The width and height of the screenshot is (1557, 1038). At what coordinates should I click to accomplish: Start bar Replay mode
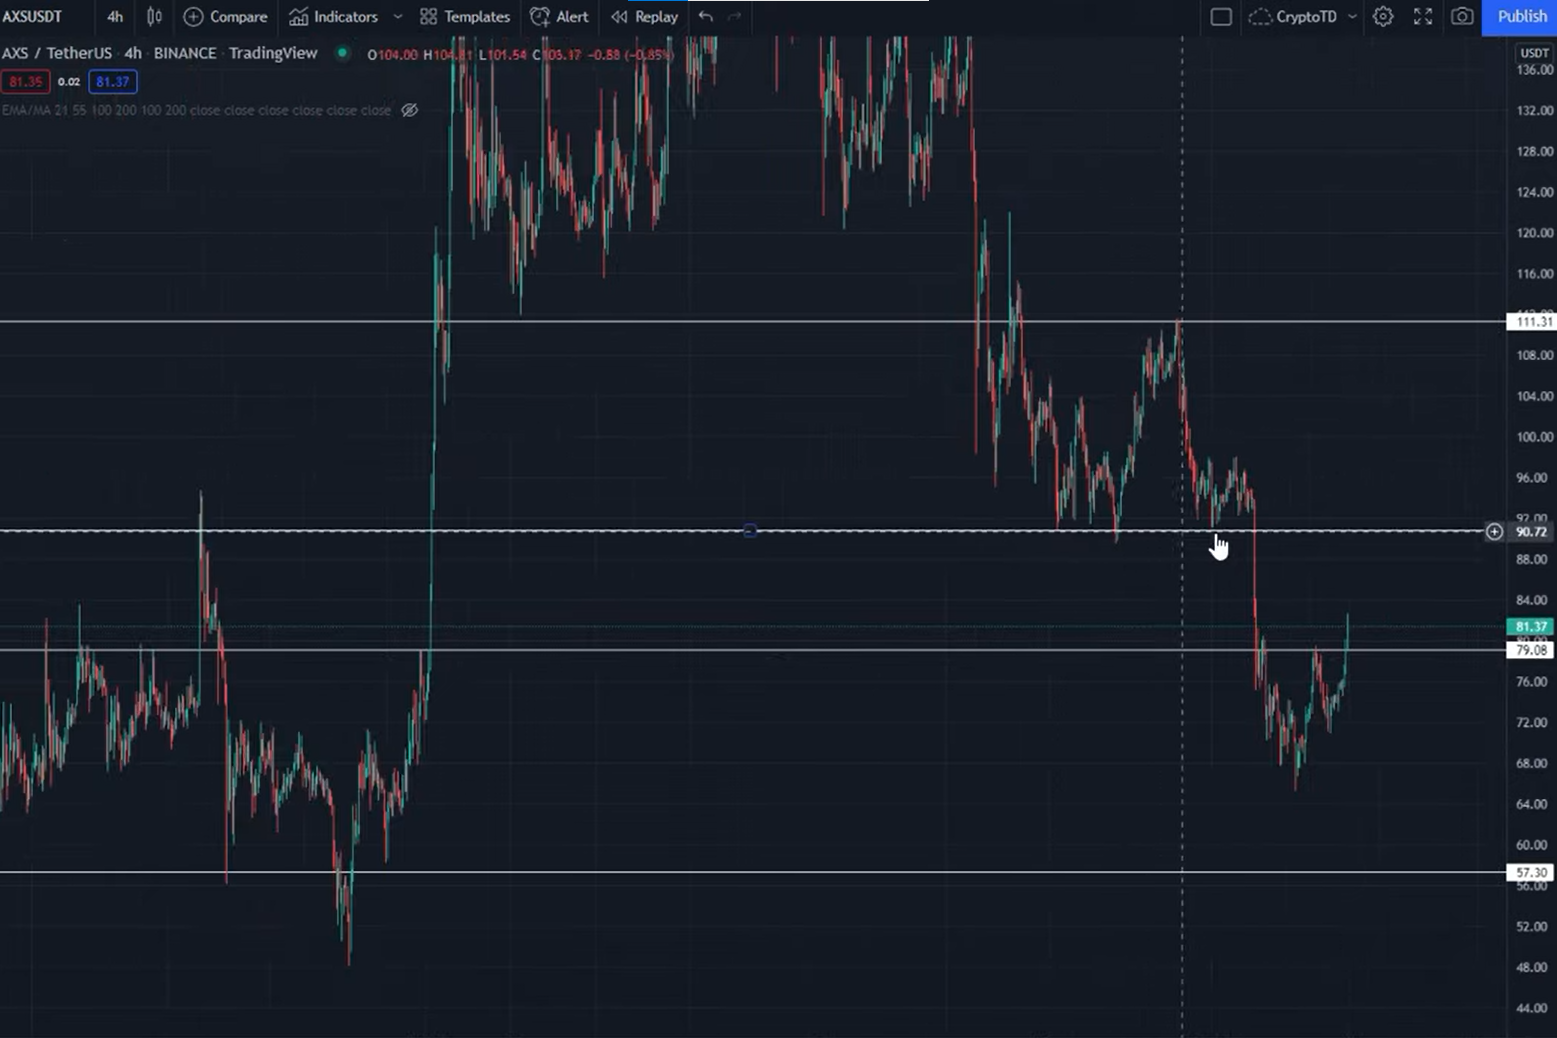pyautogui.click(x=645, y=17)
